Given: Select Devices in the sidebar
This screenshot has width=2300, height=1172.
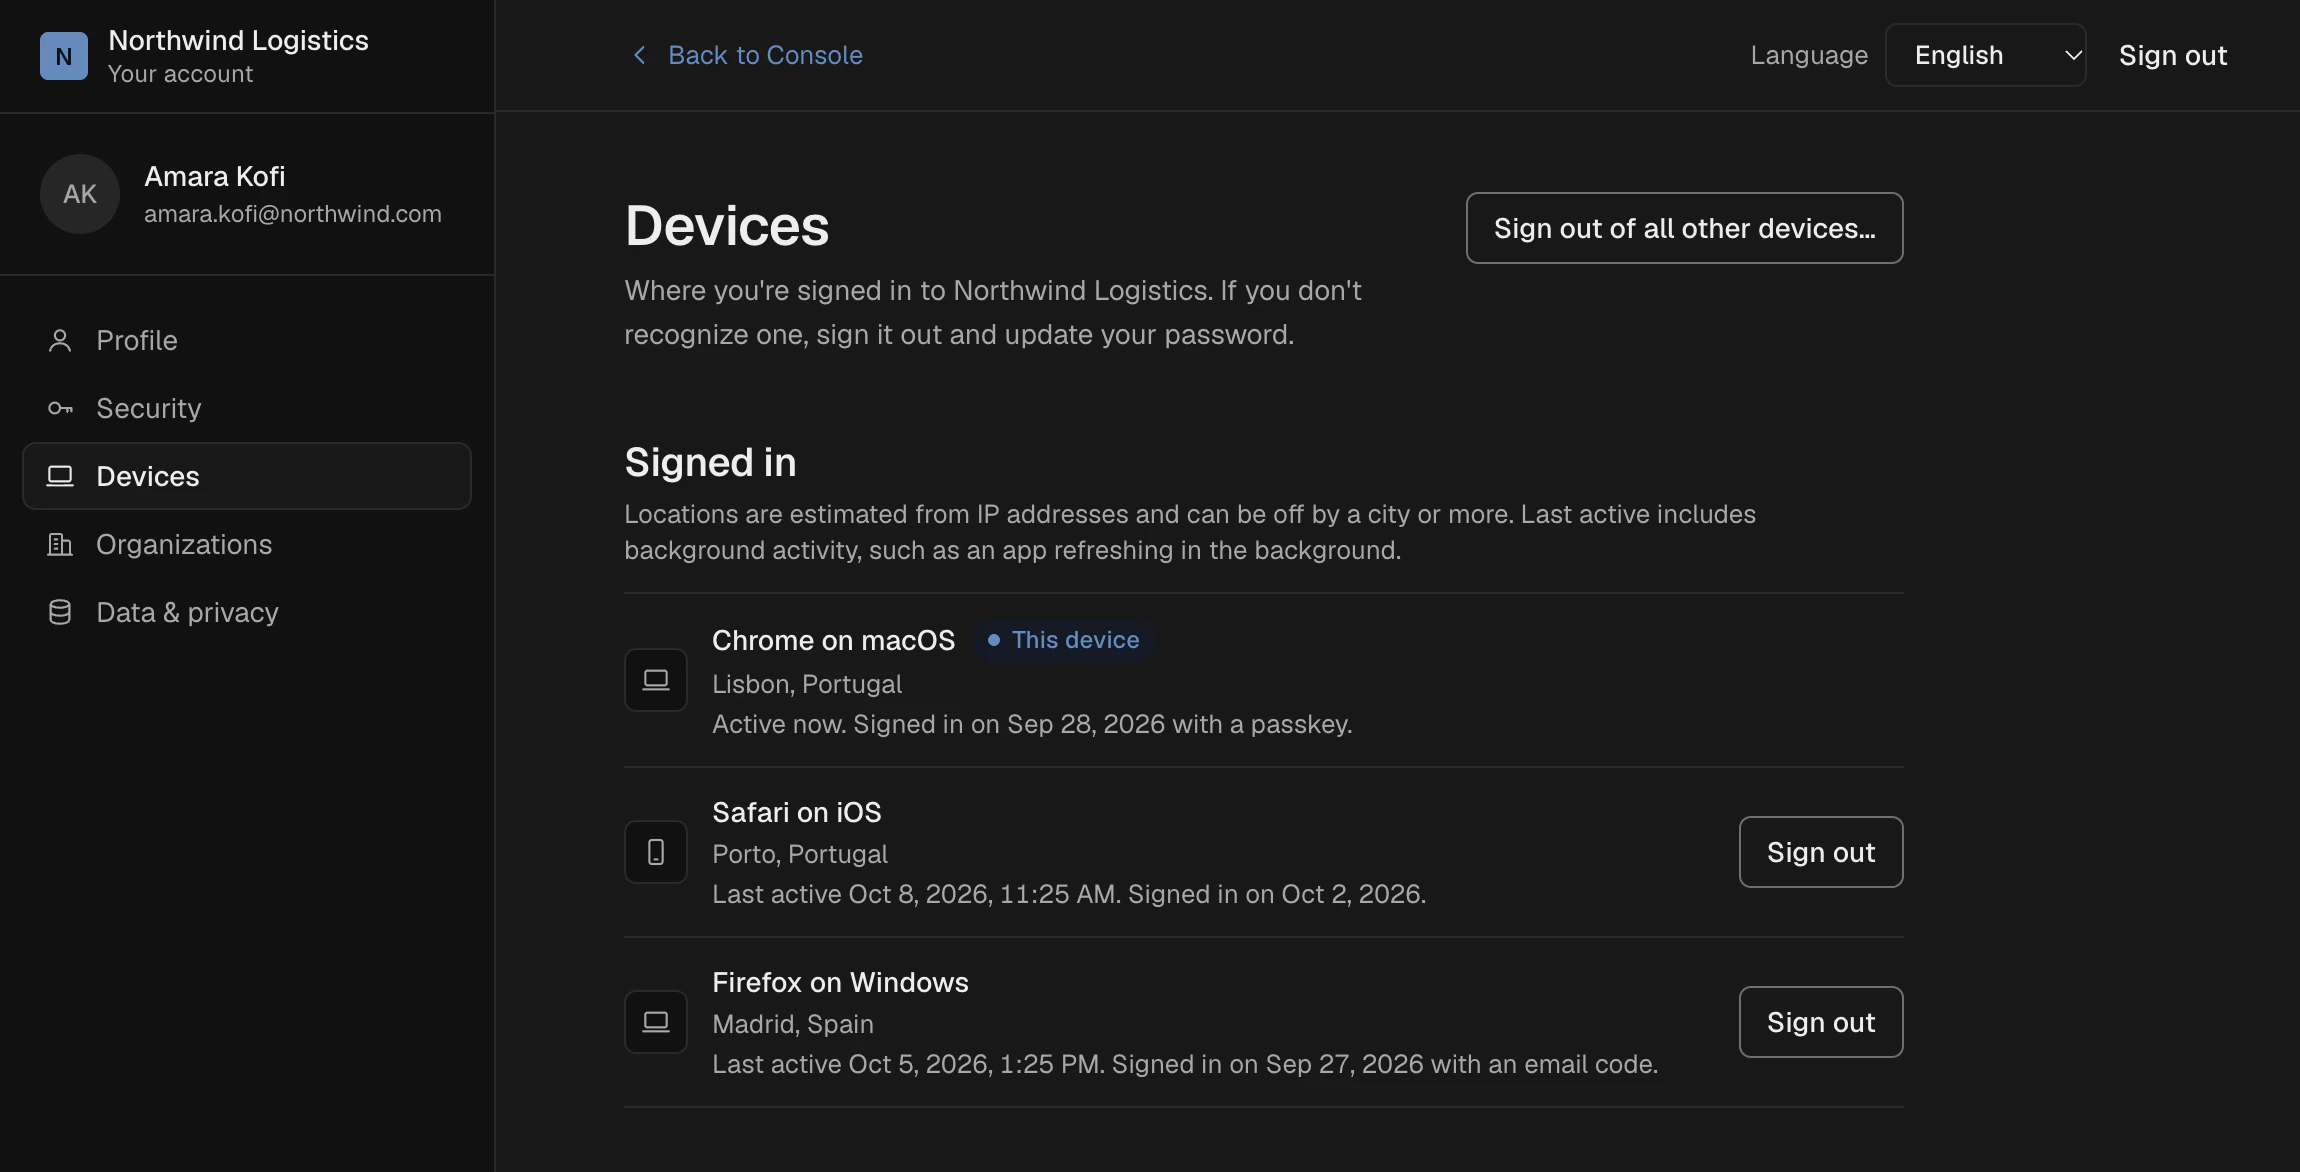Looking at the screenshot, I should coord(247,477).
